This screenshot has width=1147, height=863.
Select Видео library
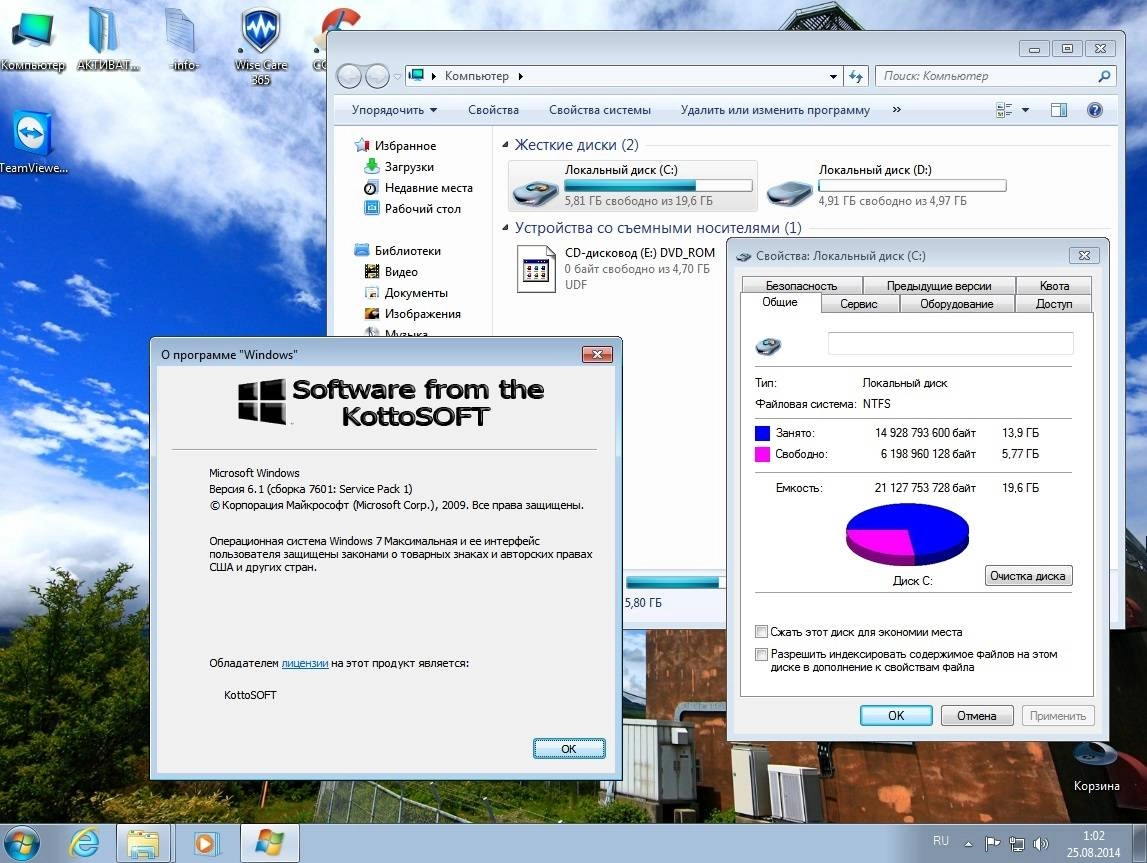[x=391, y=271]
